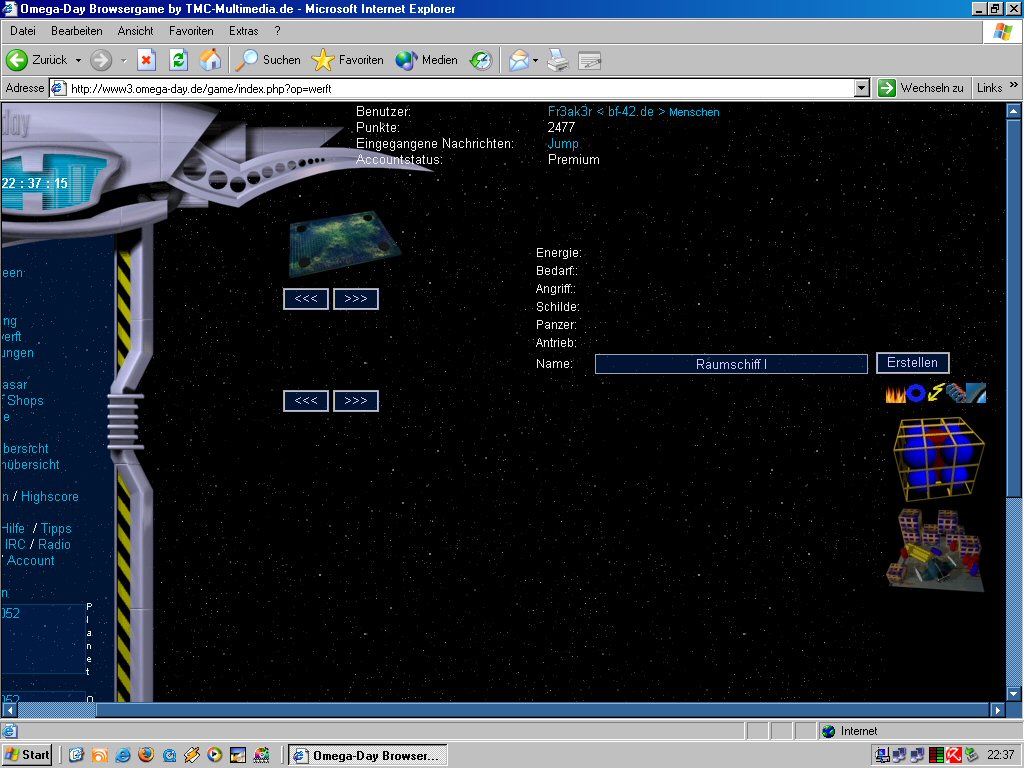
Task: Refresh the page with the green arrows icon
Action: coord(178,60)
